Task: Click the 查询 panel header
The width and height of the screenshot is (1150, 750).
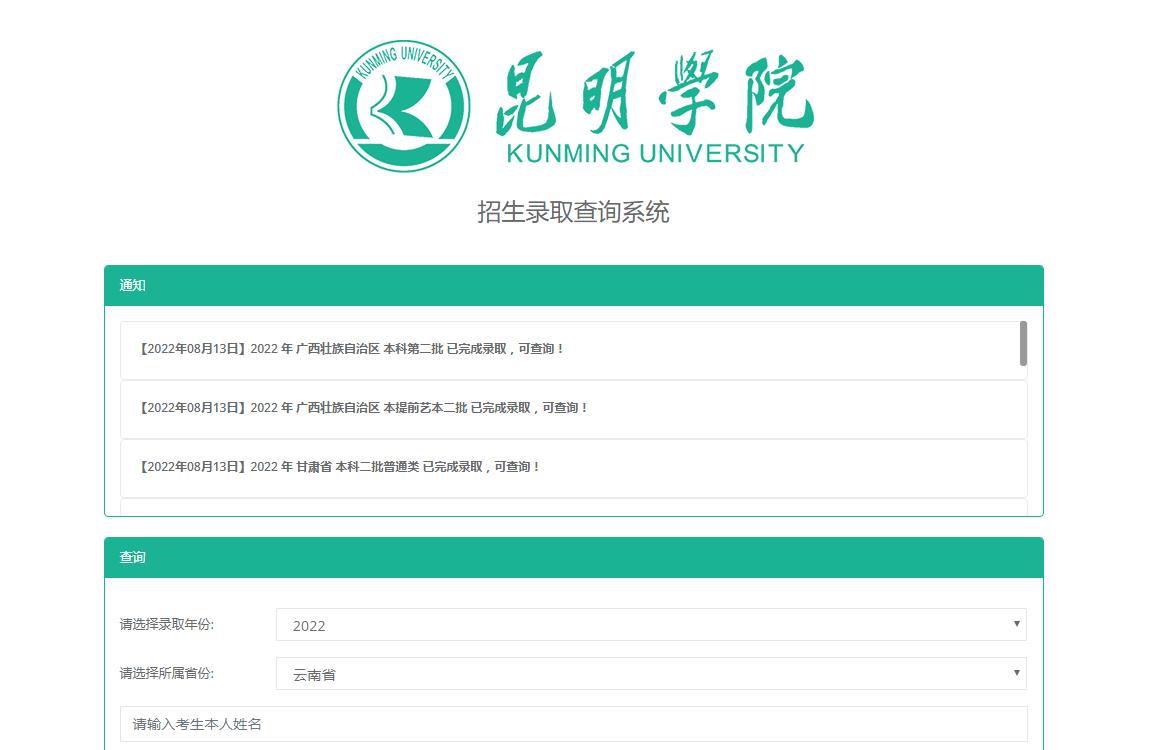Action: click(x=574, y=557)
